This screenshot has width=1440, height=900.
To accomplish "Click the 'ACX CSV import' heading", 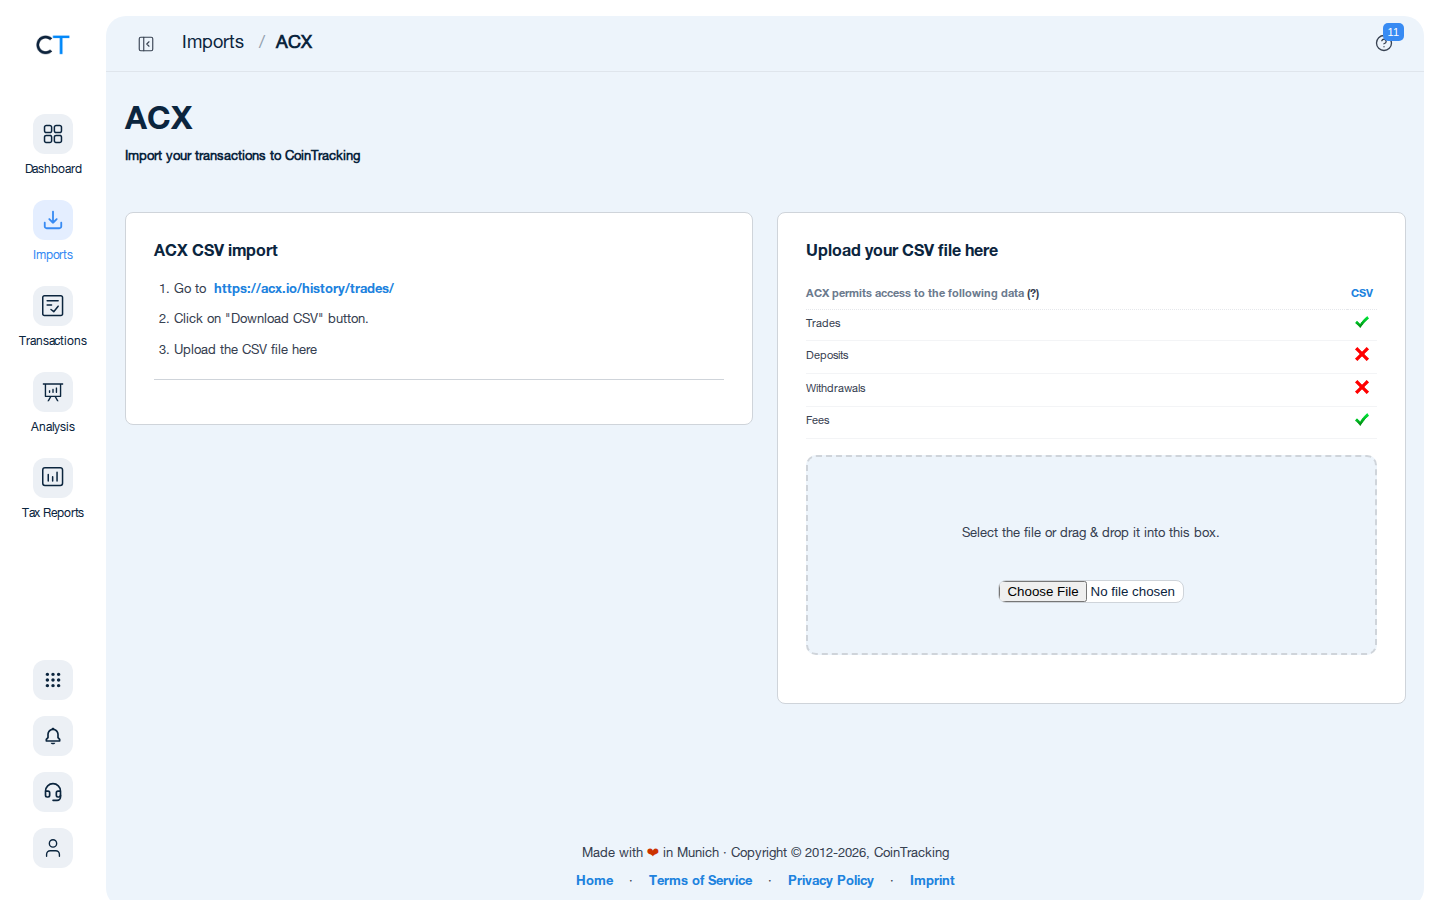I will [216, 250].
